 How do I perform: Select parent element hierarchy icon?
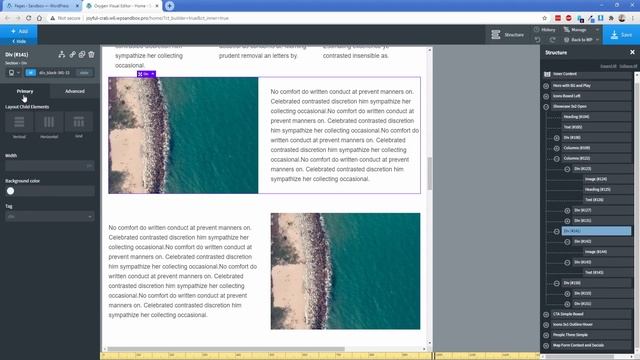click(x=62, y=54)
